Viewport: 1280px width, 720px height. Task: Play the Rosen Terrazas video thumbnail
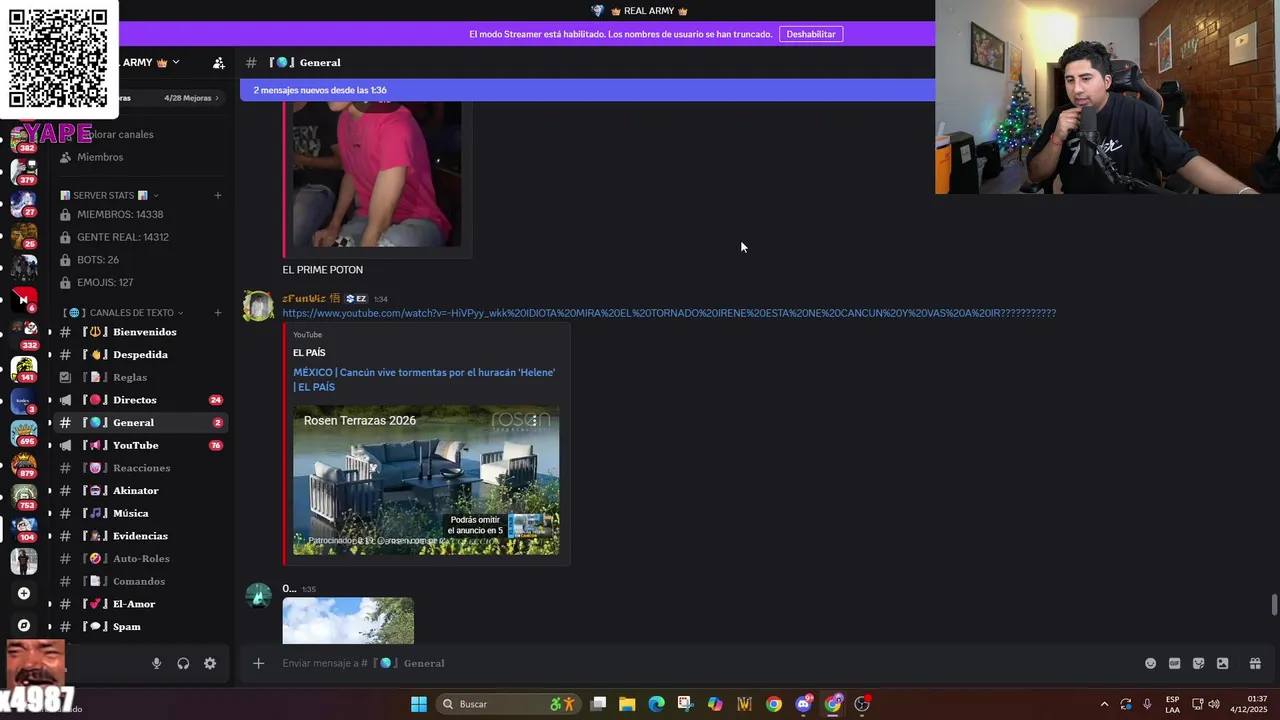(x=426, y=480)
